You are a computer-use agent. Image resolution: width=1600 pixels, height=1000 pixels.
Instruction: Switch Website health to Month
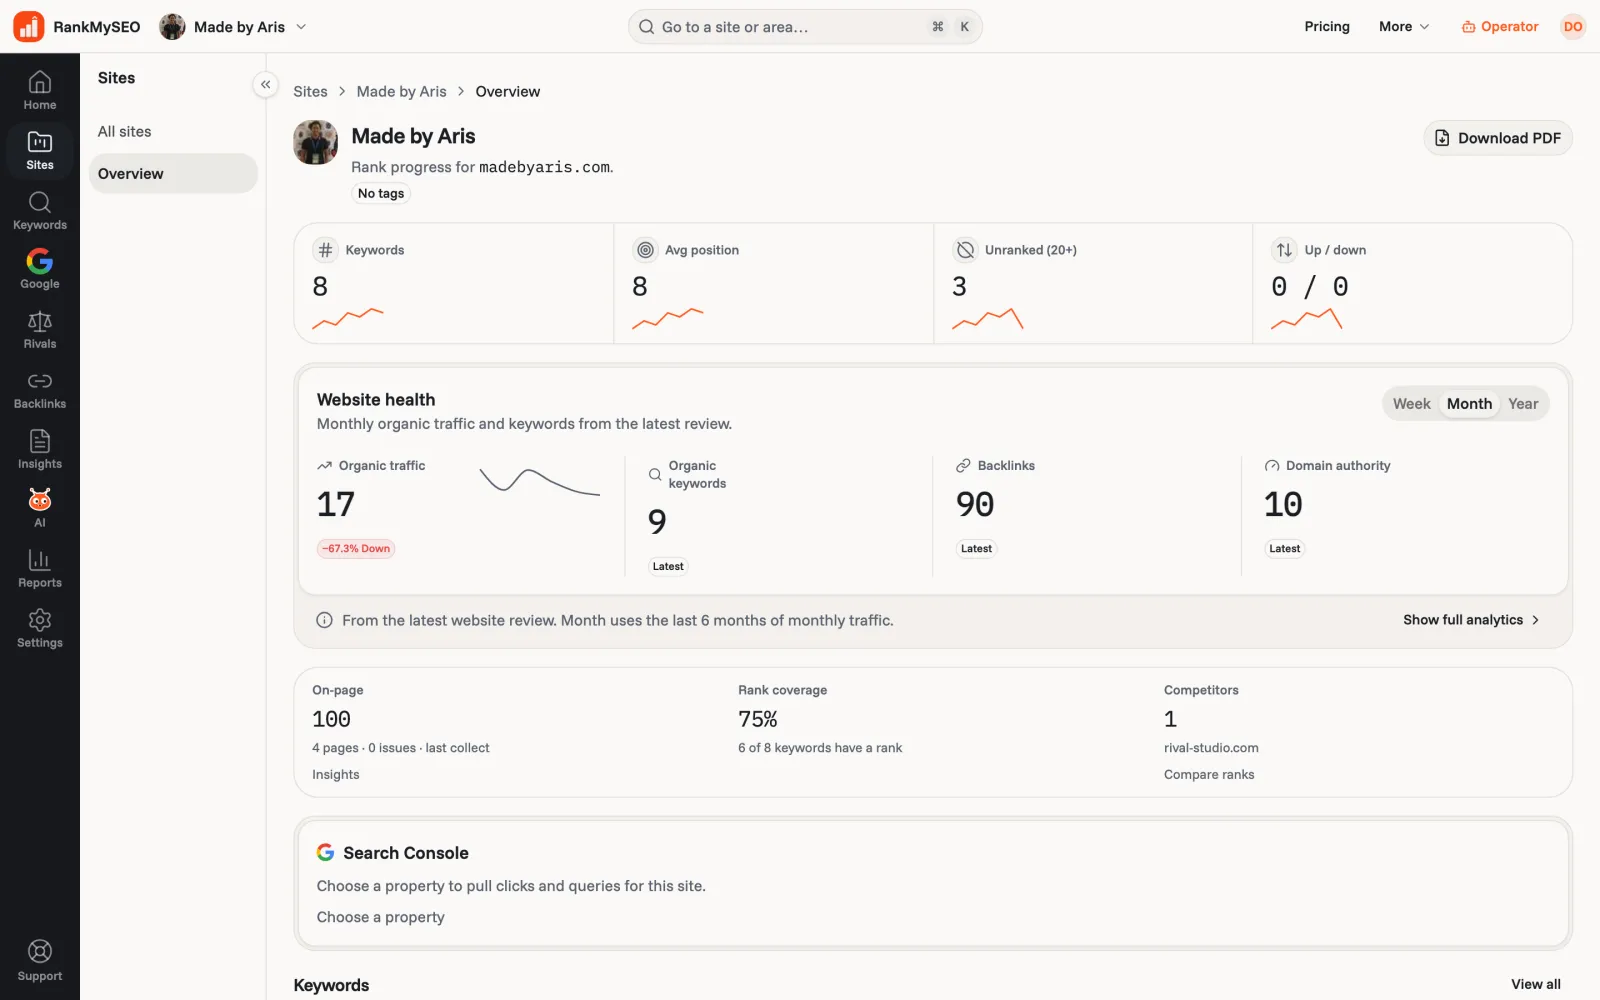[x=1469, y=404]
